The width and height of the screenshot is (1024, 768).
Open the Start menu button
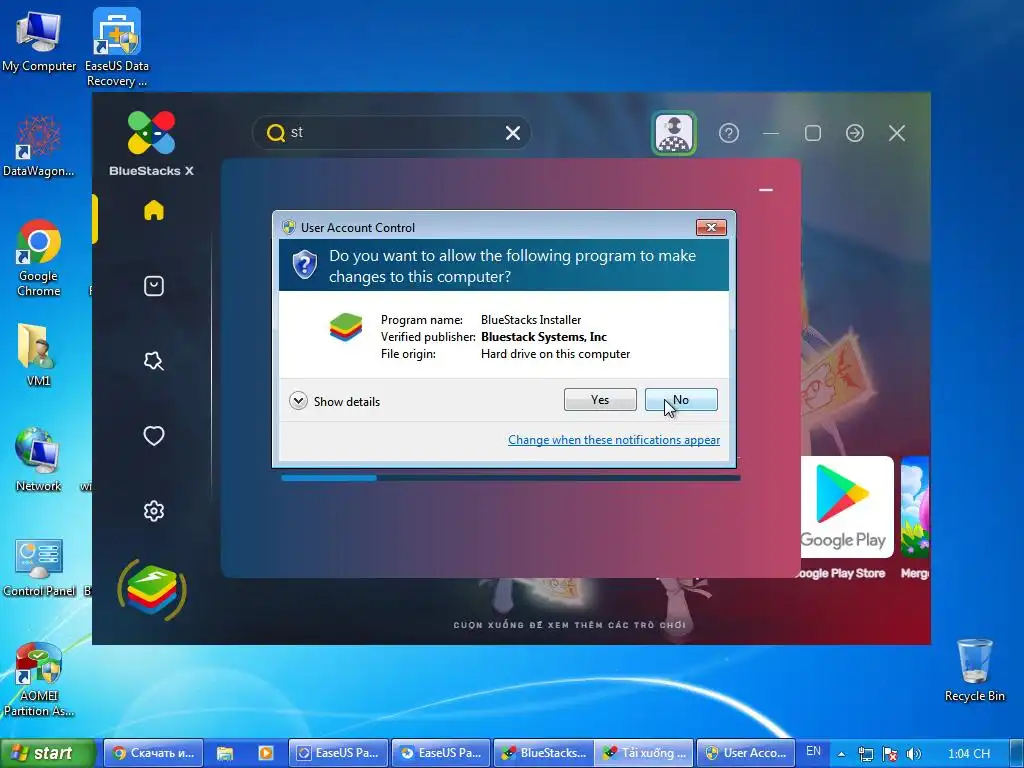47,753
